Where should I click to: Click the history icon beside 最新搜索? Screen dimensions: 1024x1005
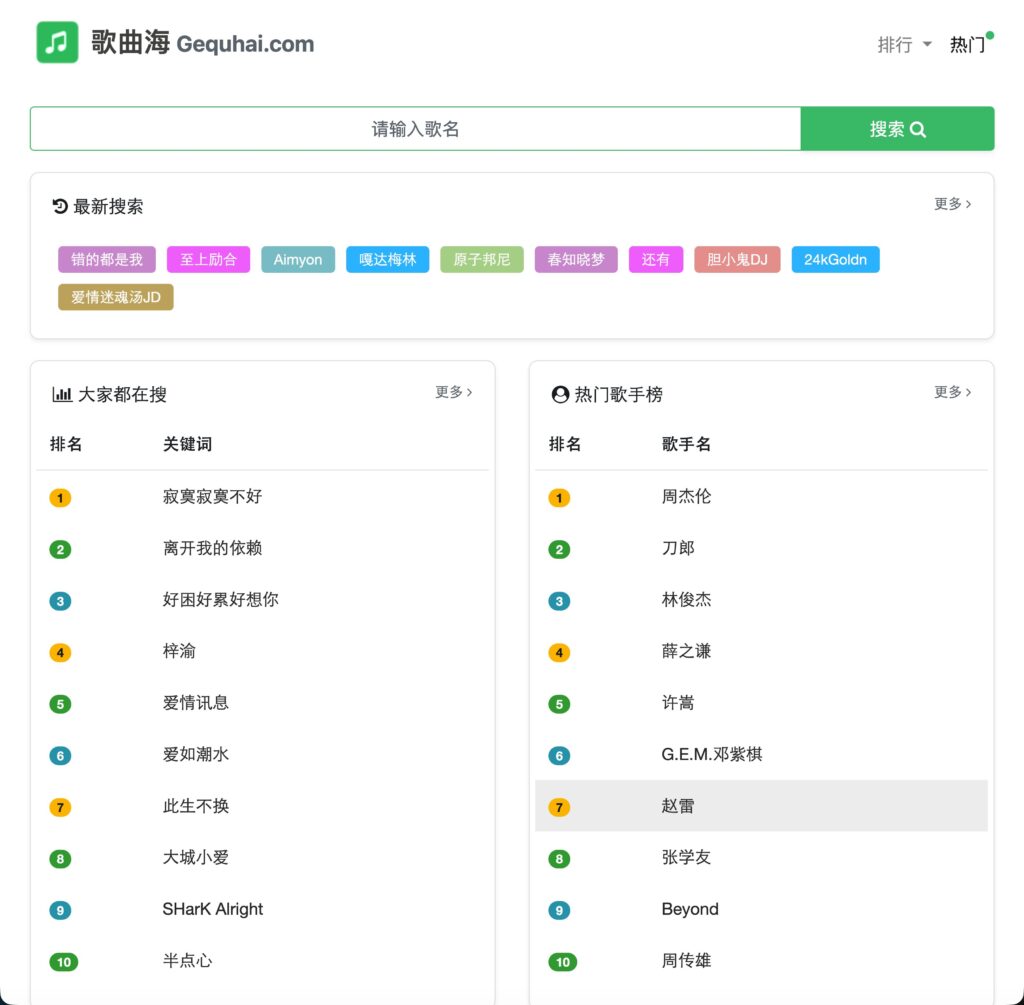point(59,206)
